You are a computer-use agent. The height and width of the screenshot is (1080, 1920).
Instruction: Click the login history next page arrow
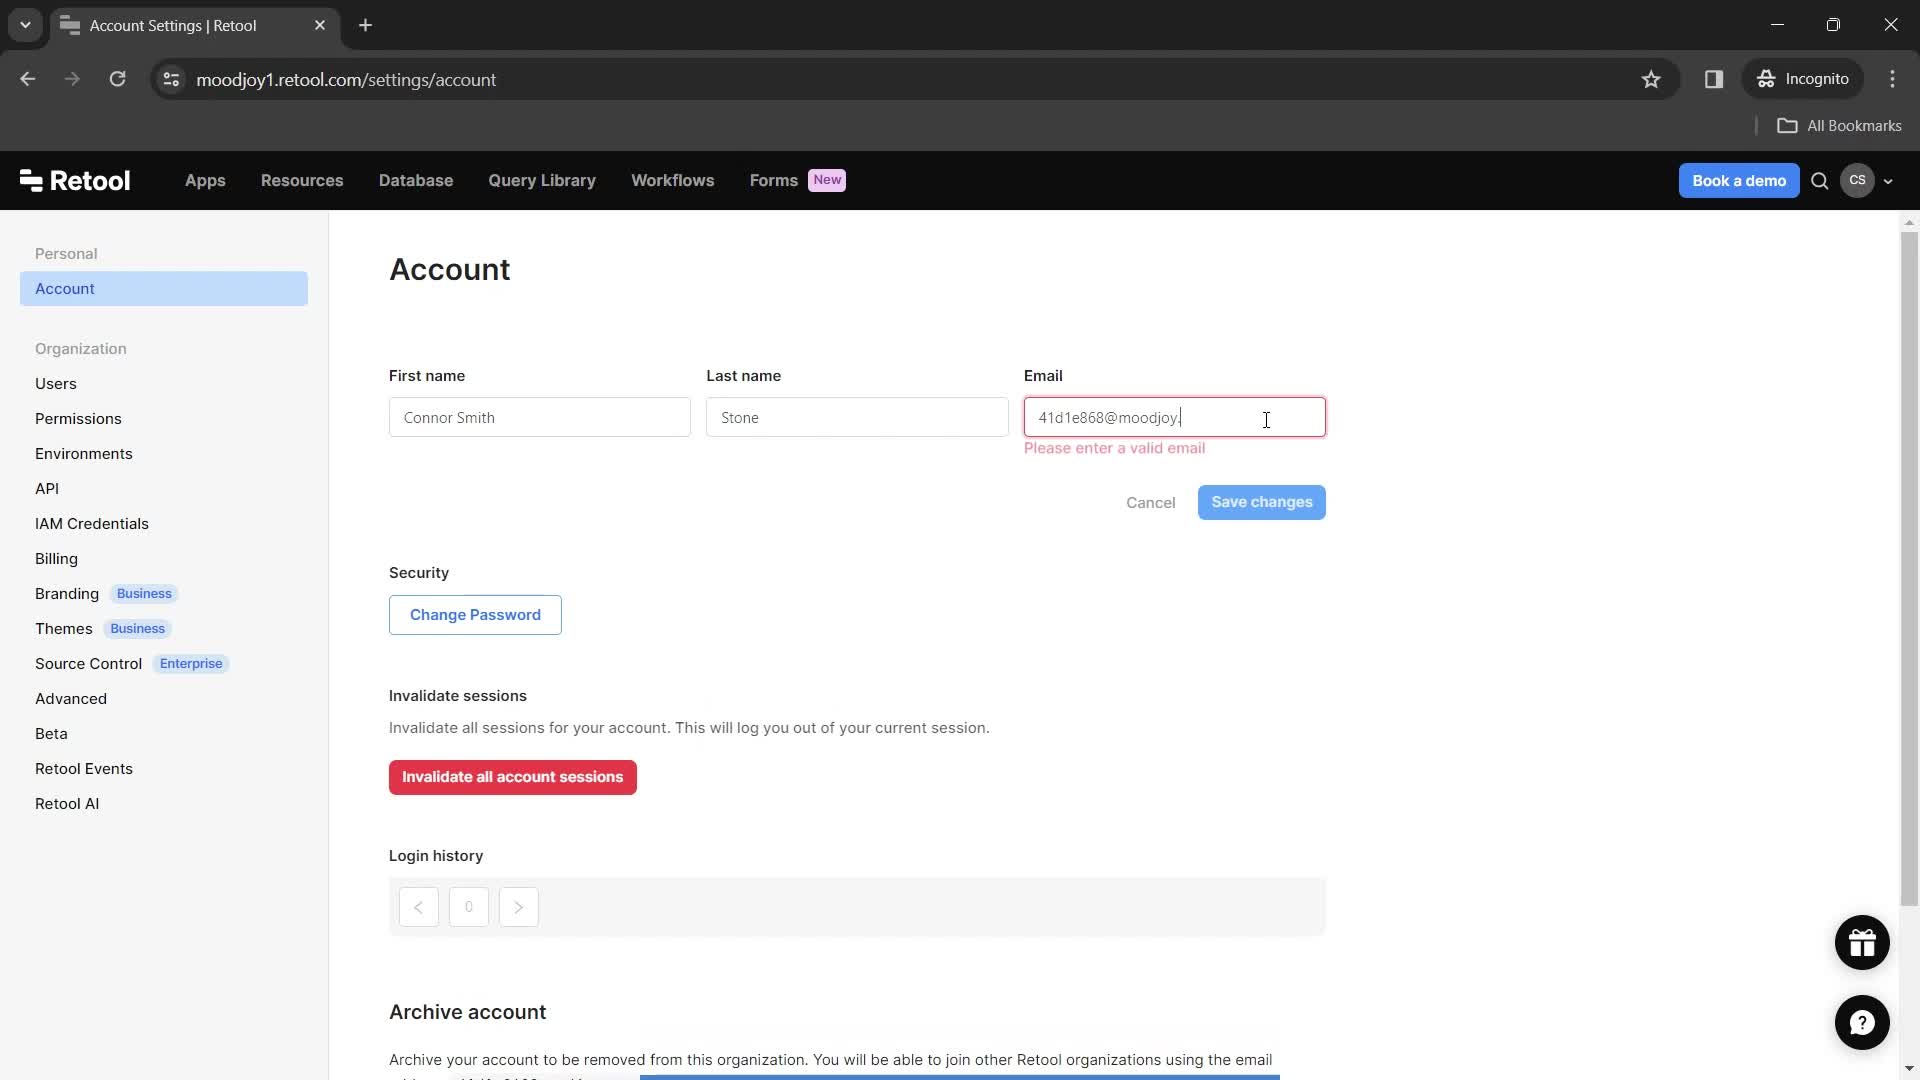[518, 906]
